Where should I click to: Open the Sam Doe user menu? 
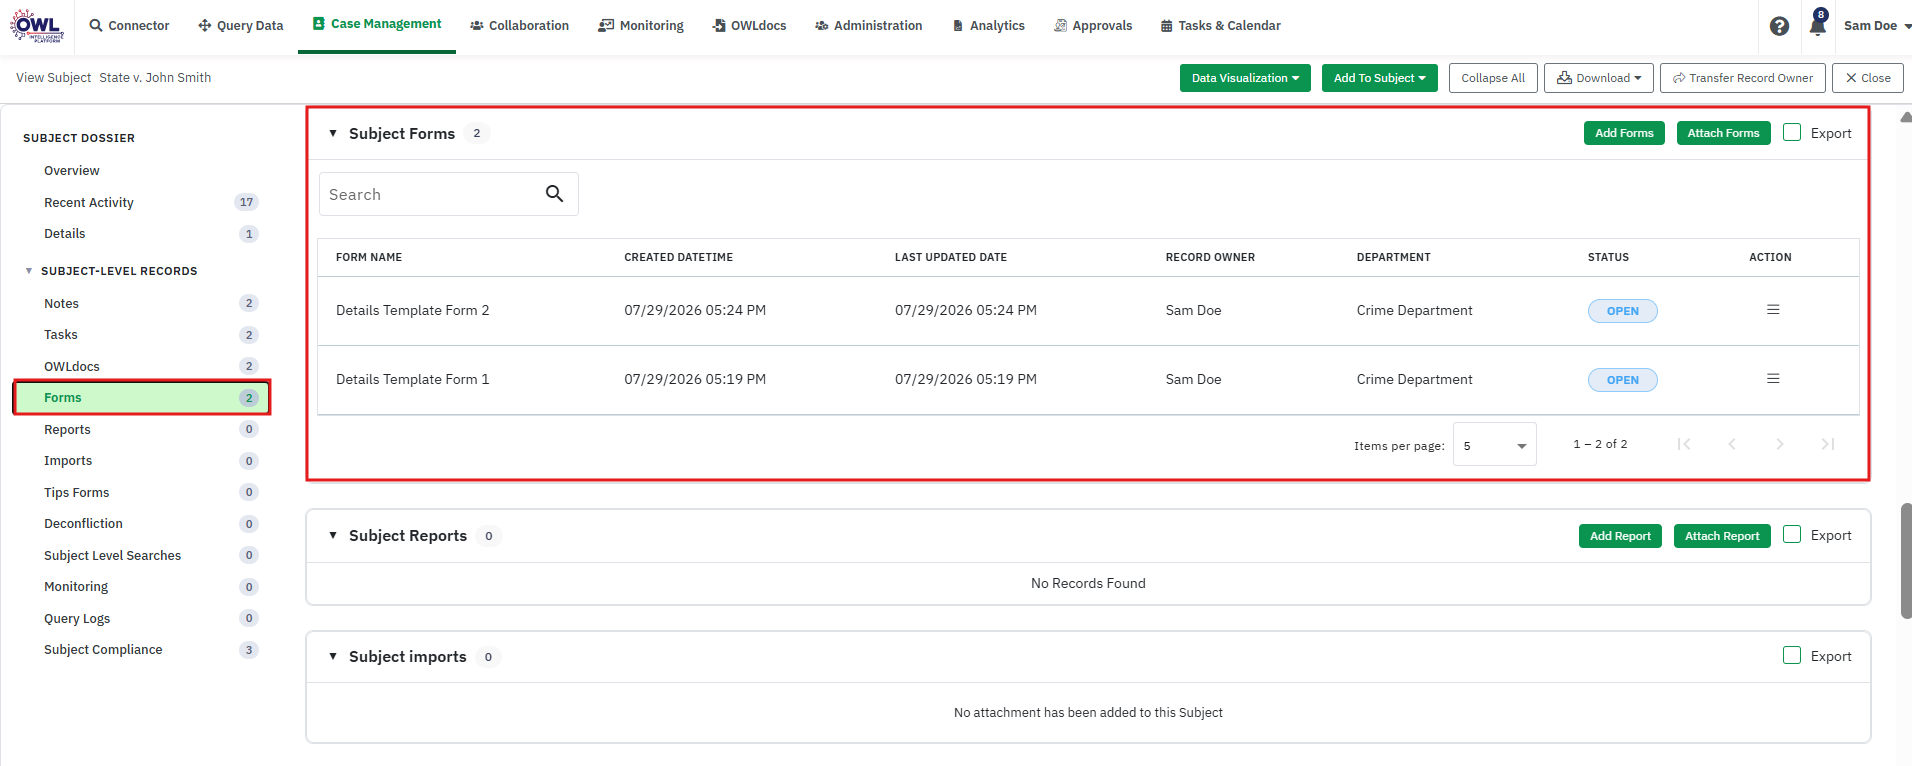coord(1877,26)
